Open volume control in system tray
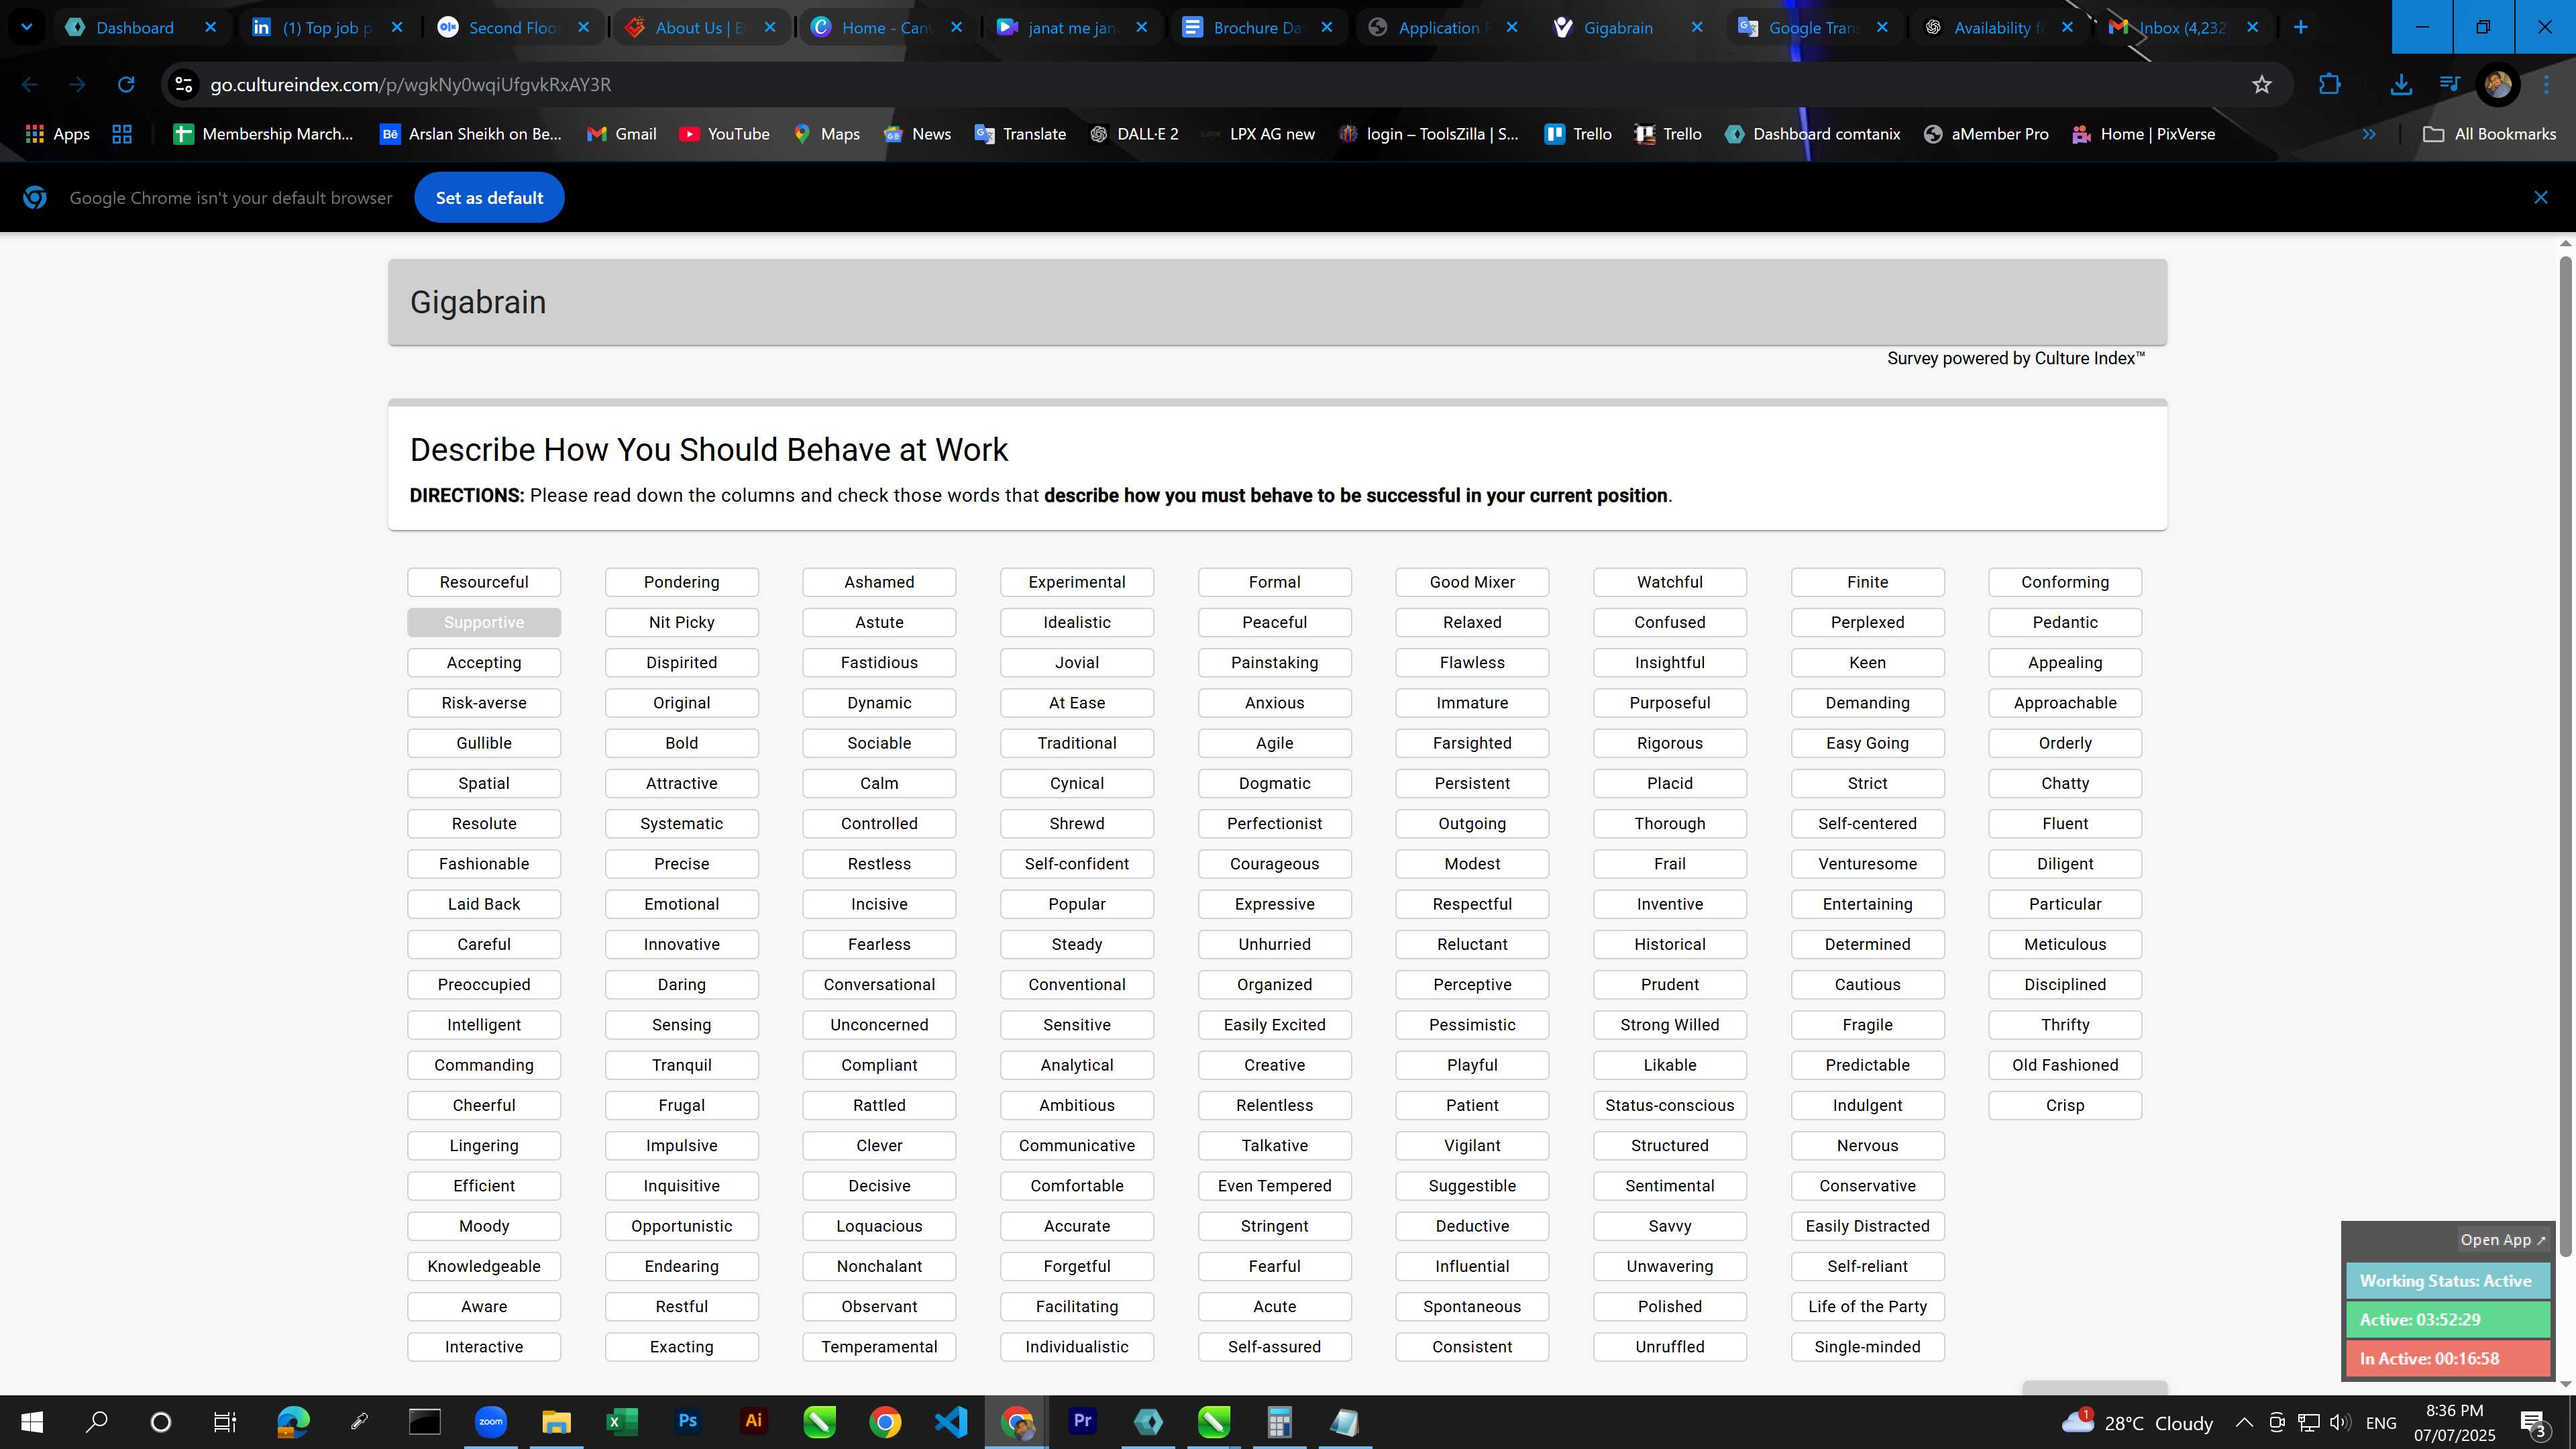Viewport: 2576px width, 1449px height. (2340, 1422)
